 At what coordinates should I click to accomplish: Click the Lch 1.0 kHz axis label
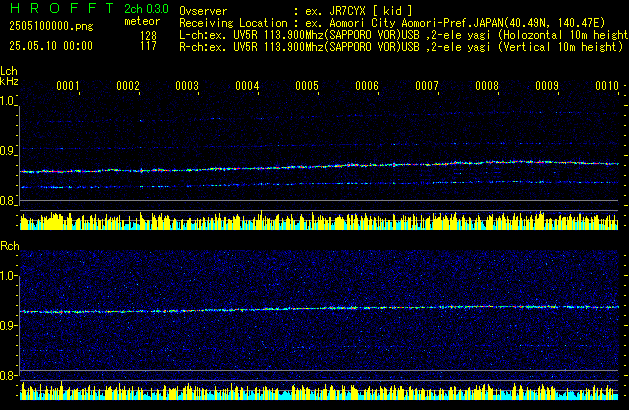pos(7,101)
